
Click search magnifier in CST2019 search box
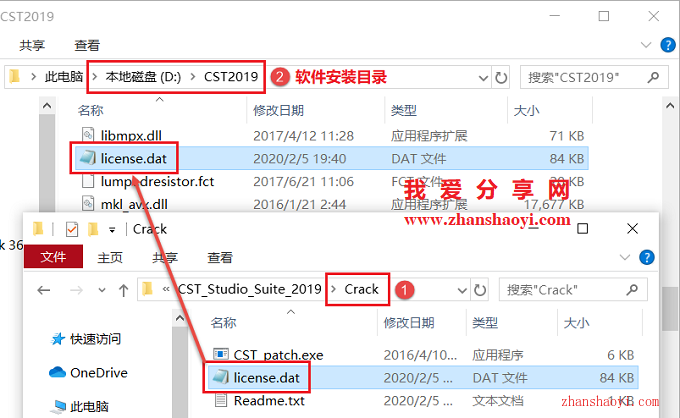point(653,78)
